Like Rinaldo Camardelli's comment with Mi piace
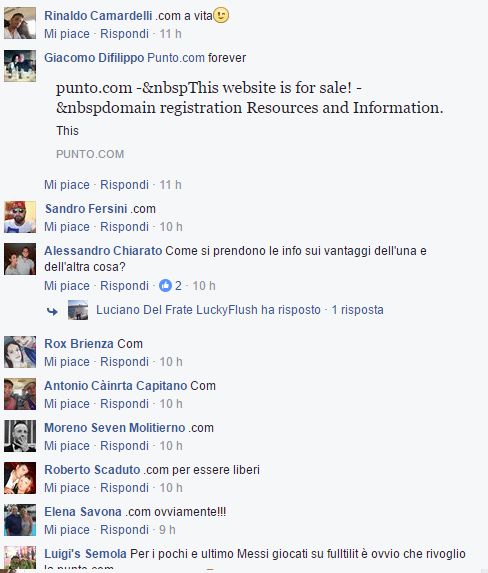 [67, 34]
